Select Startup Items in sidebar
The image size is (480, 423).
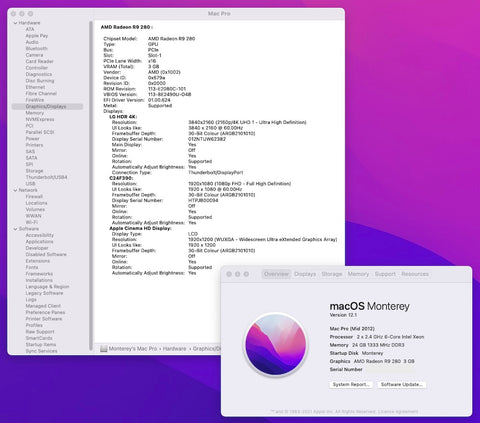tap(41, 345)
